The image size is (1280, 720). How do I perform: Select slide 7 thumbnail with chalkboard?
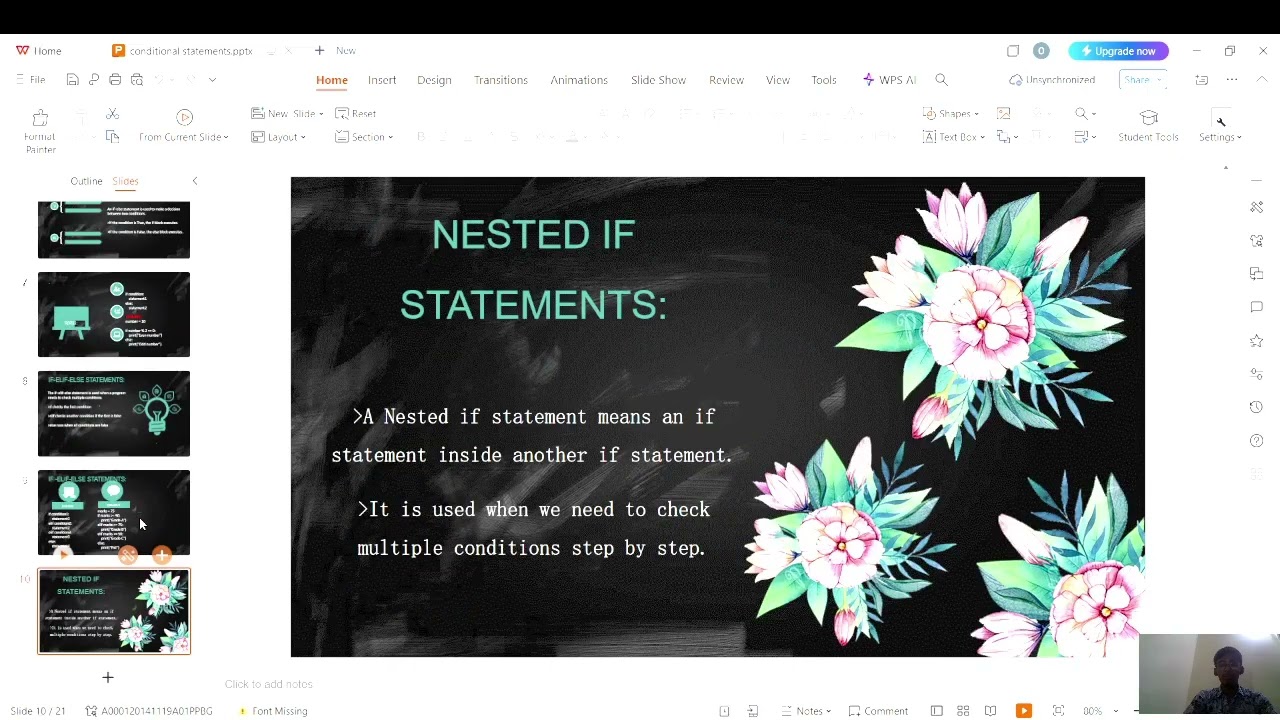[x=114, y=315]
